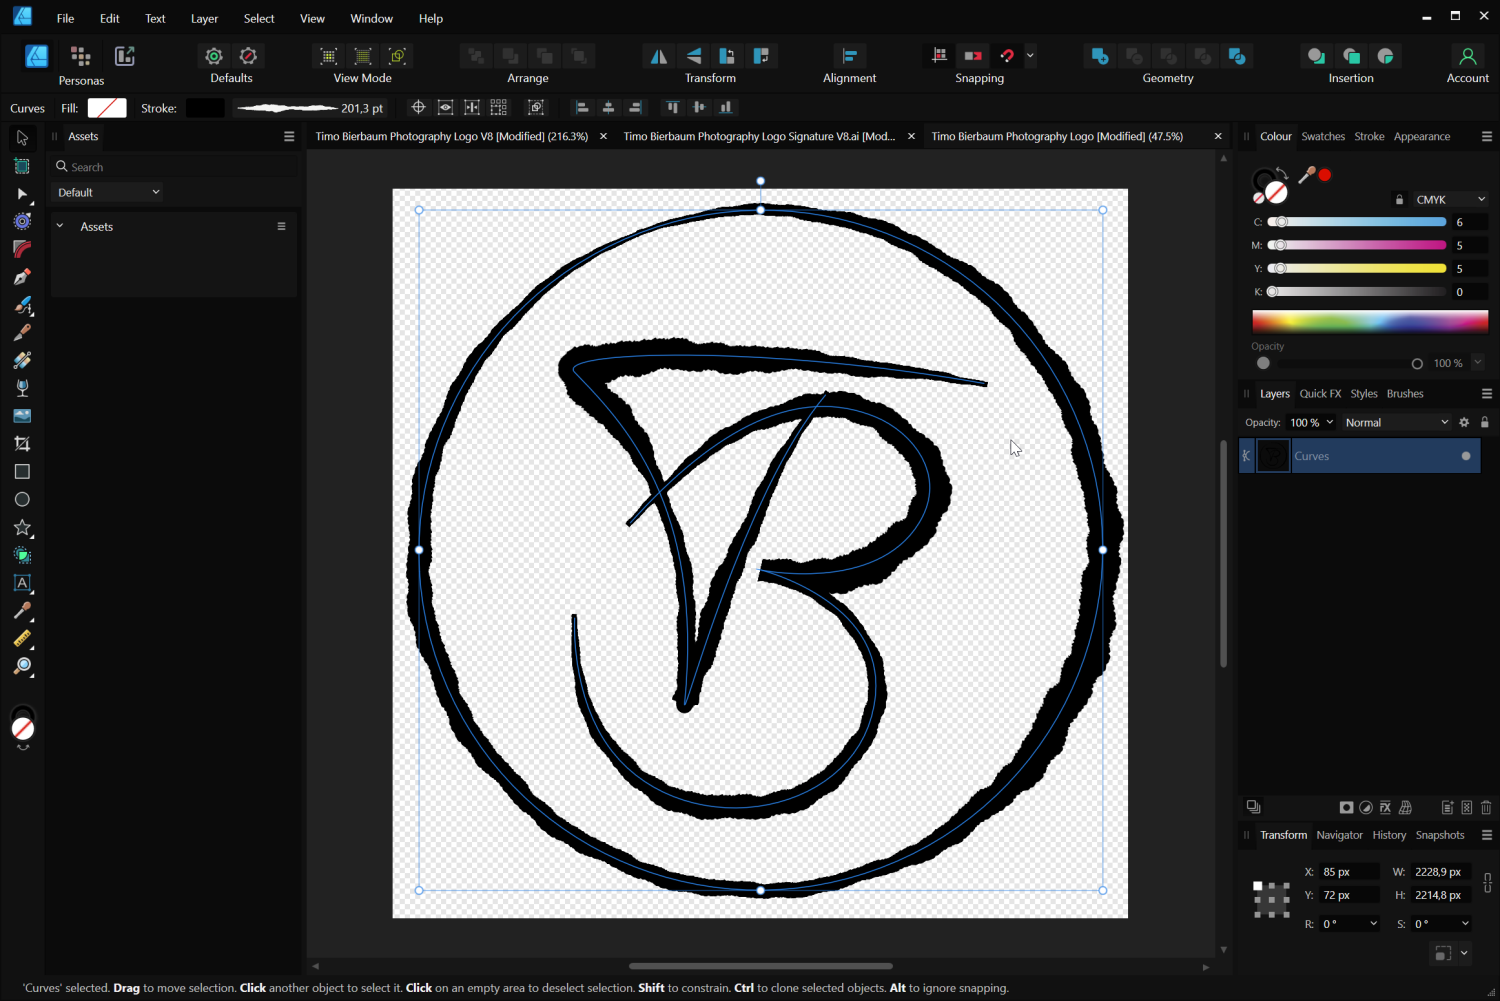The width and height of the screenshot is (1500, 1001).
Task: Select the Node tool
Action: pos(22,194)
